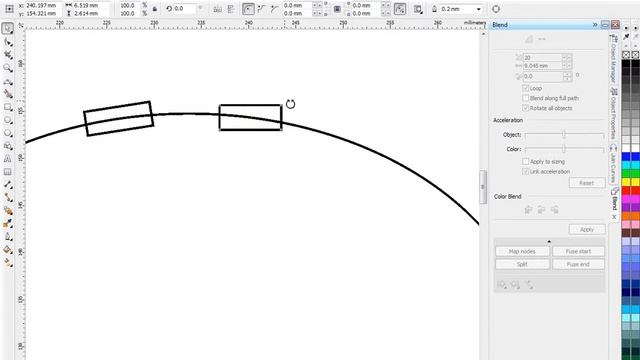Select the chamfered corner option
Viewport: 640px width, 360px height.
pyautogui.click(x=274, y=9)
